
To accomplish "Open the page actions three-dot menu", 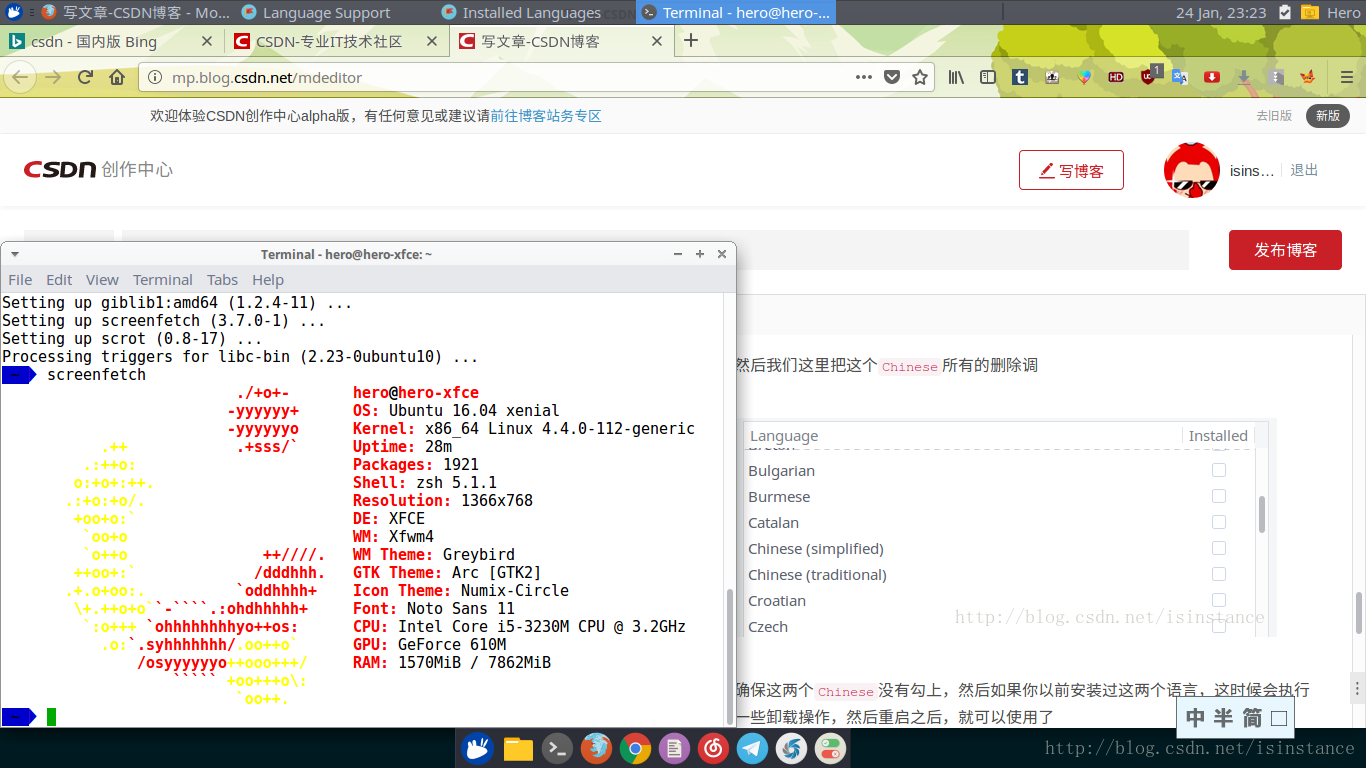I will coord(863,77).
